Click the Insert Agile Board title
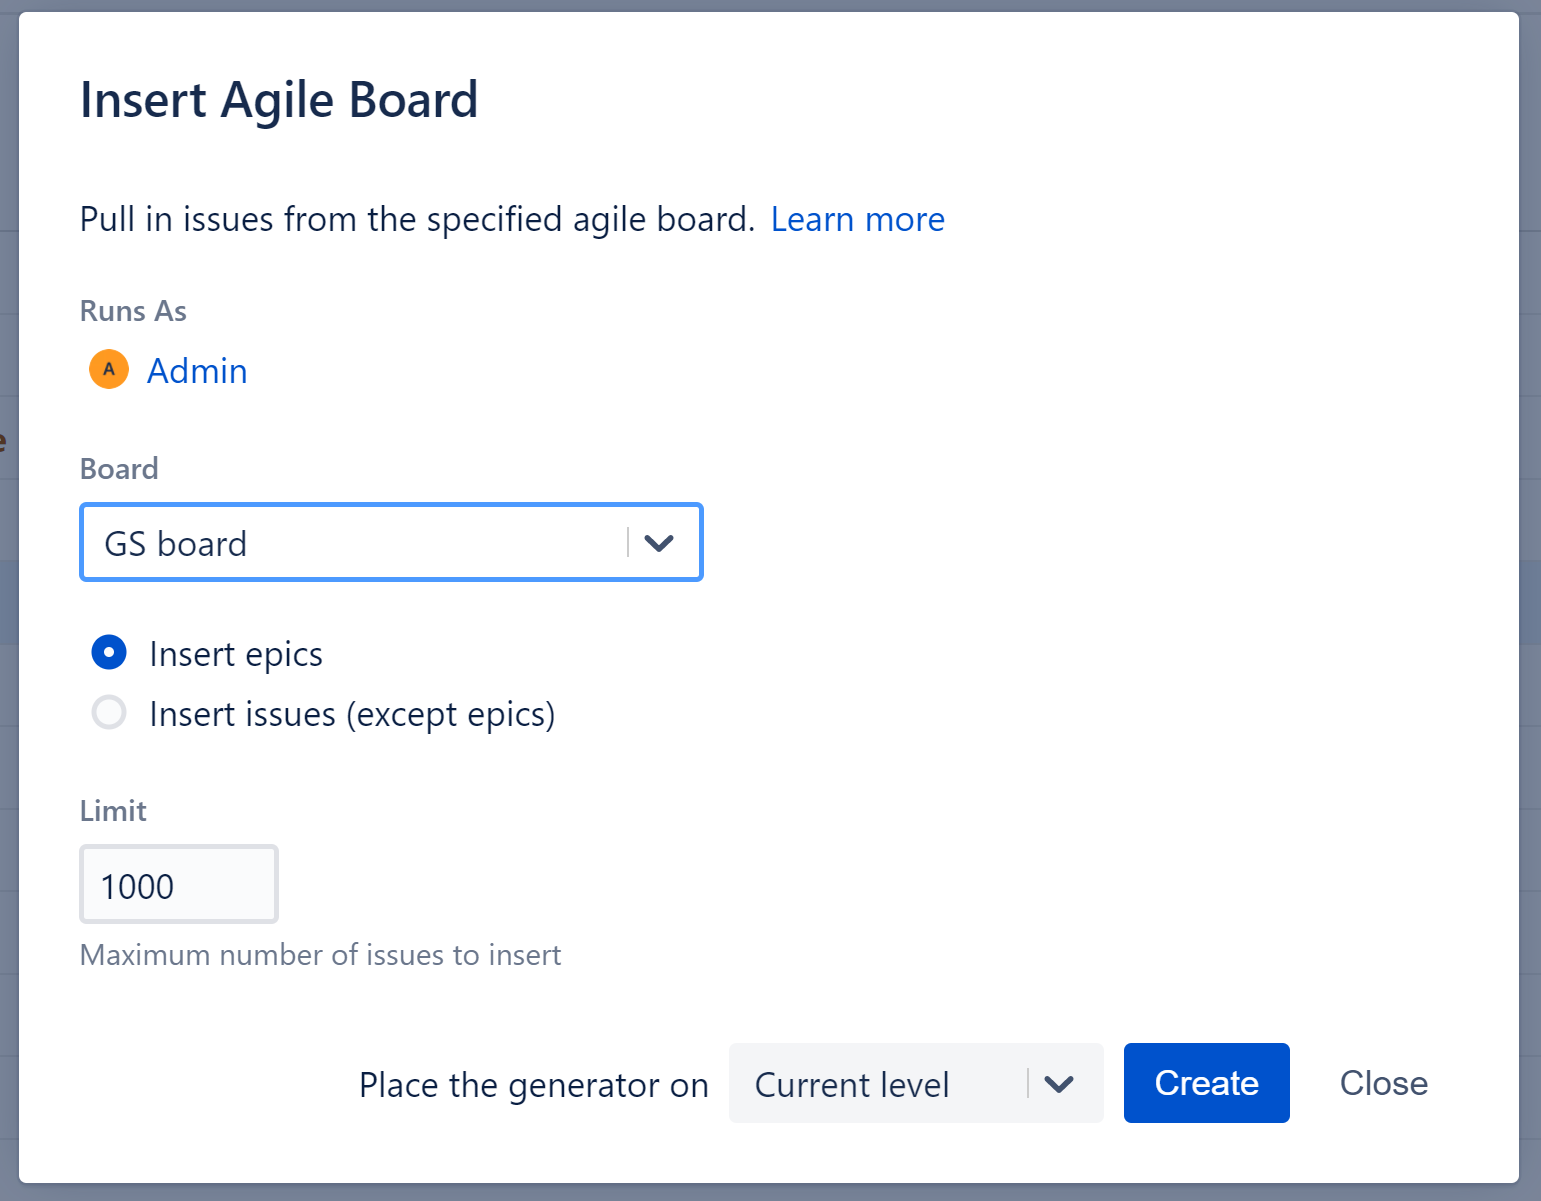The height and width of the screenshot is (1201, 1541). click(x=279, y=99)
